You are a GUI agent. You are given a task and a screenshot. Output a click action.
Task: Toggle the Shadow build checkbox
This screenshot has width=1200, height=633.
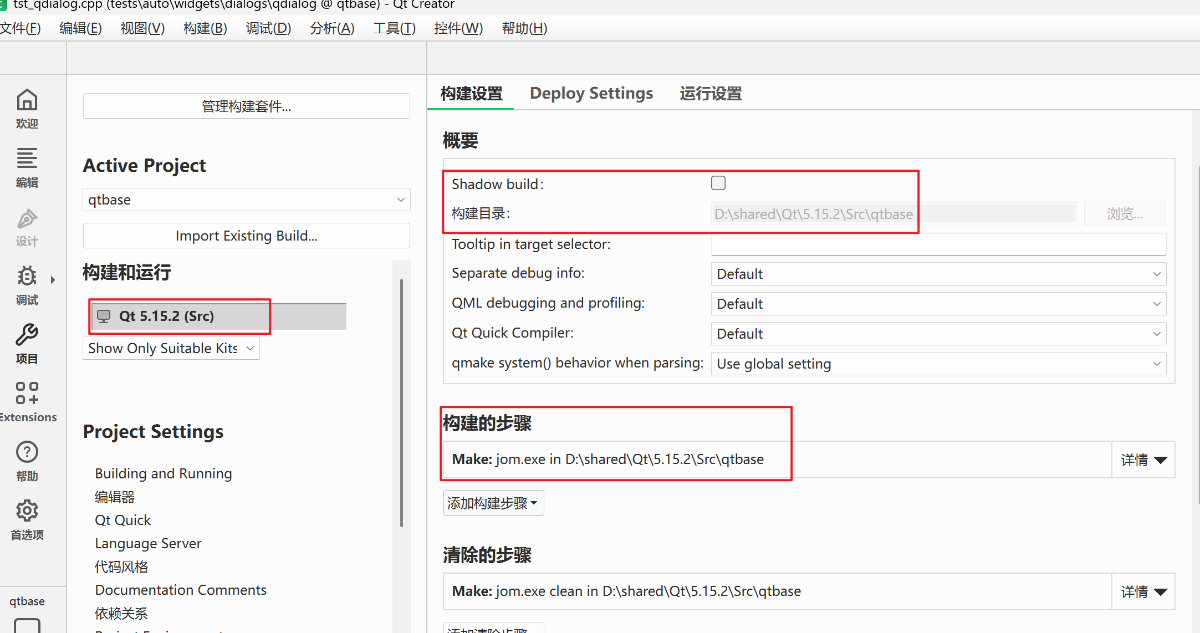tap(718, 183)
